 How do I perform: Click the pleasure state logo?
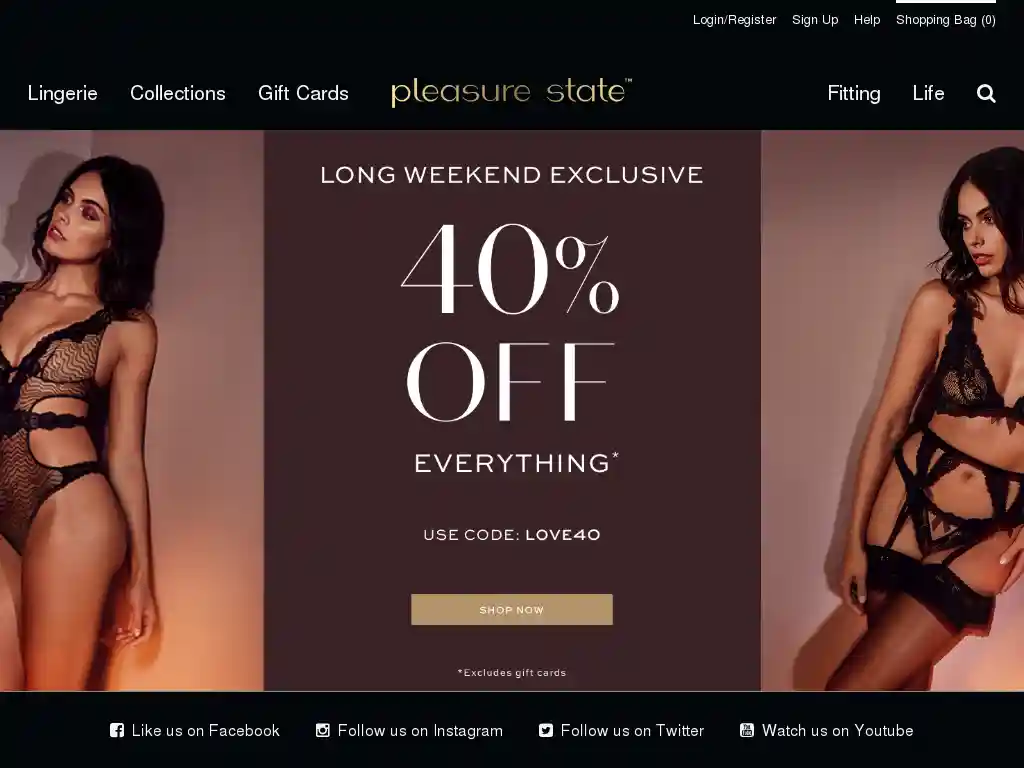coord(511,92)
